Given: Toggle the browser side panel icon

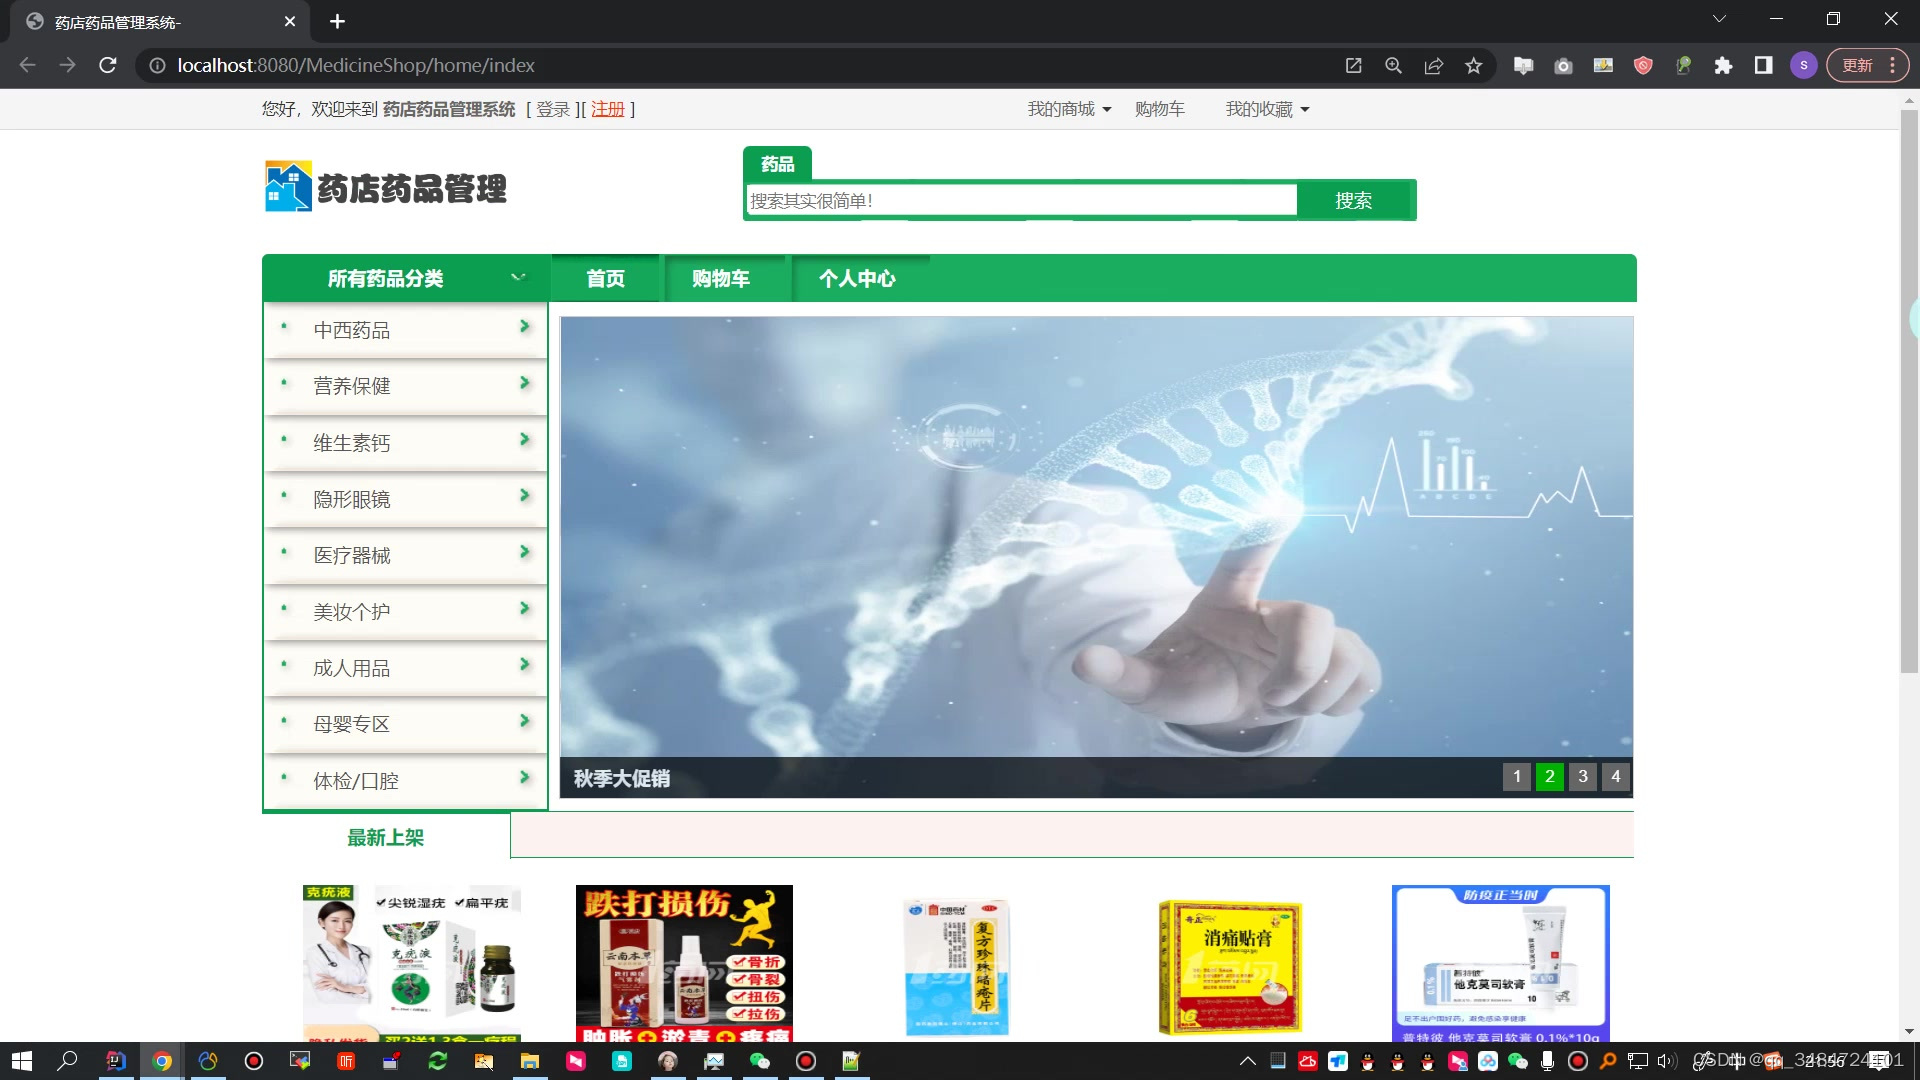Looking at the screenshot, I should click(1763, 65).
